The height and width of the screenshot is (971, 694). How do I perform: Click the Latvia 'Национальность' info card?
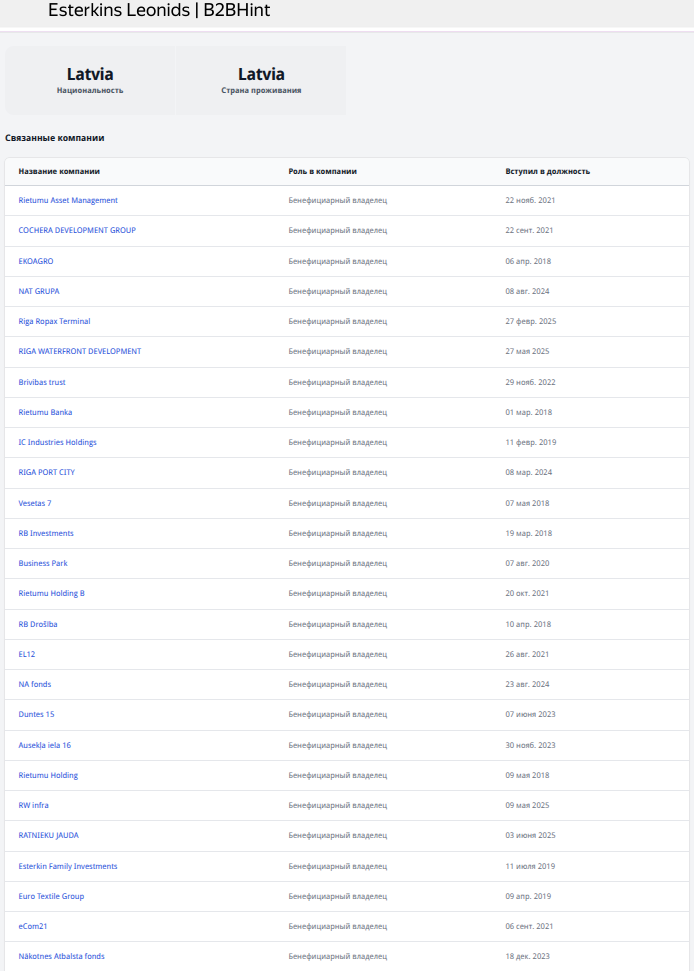tap(90, 80)
